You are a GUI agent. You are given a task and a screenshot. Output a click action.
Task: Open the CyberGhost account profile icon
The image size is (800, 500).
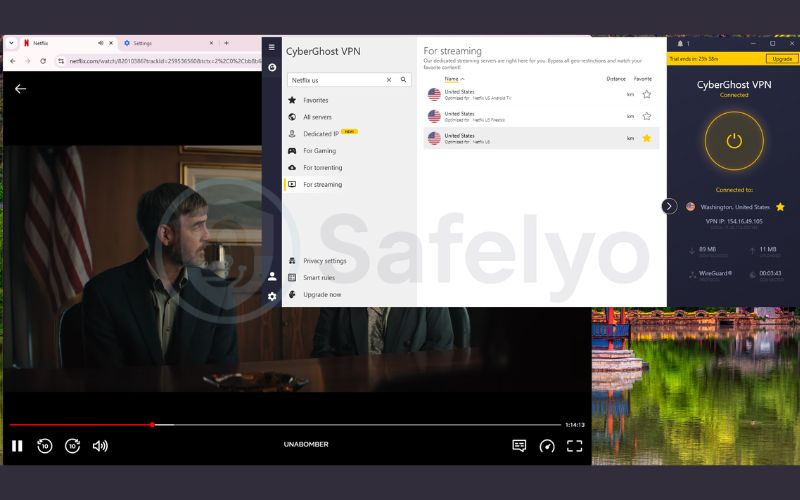(x=272, y=276)
